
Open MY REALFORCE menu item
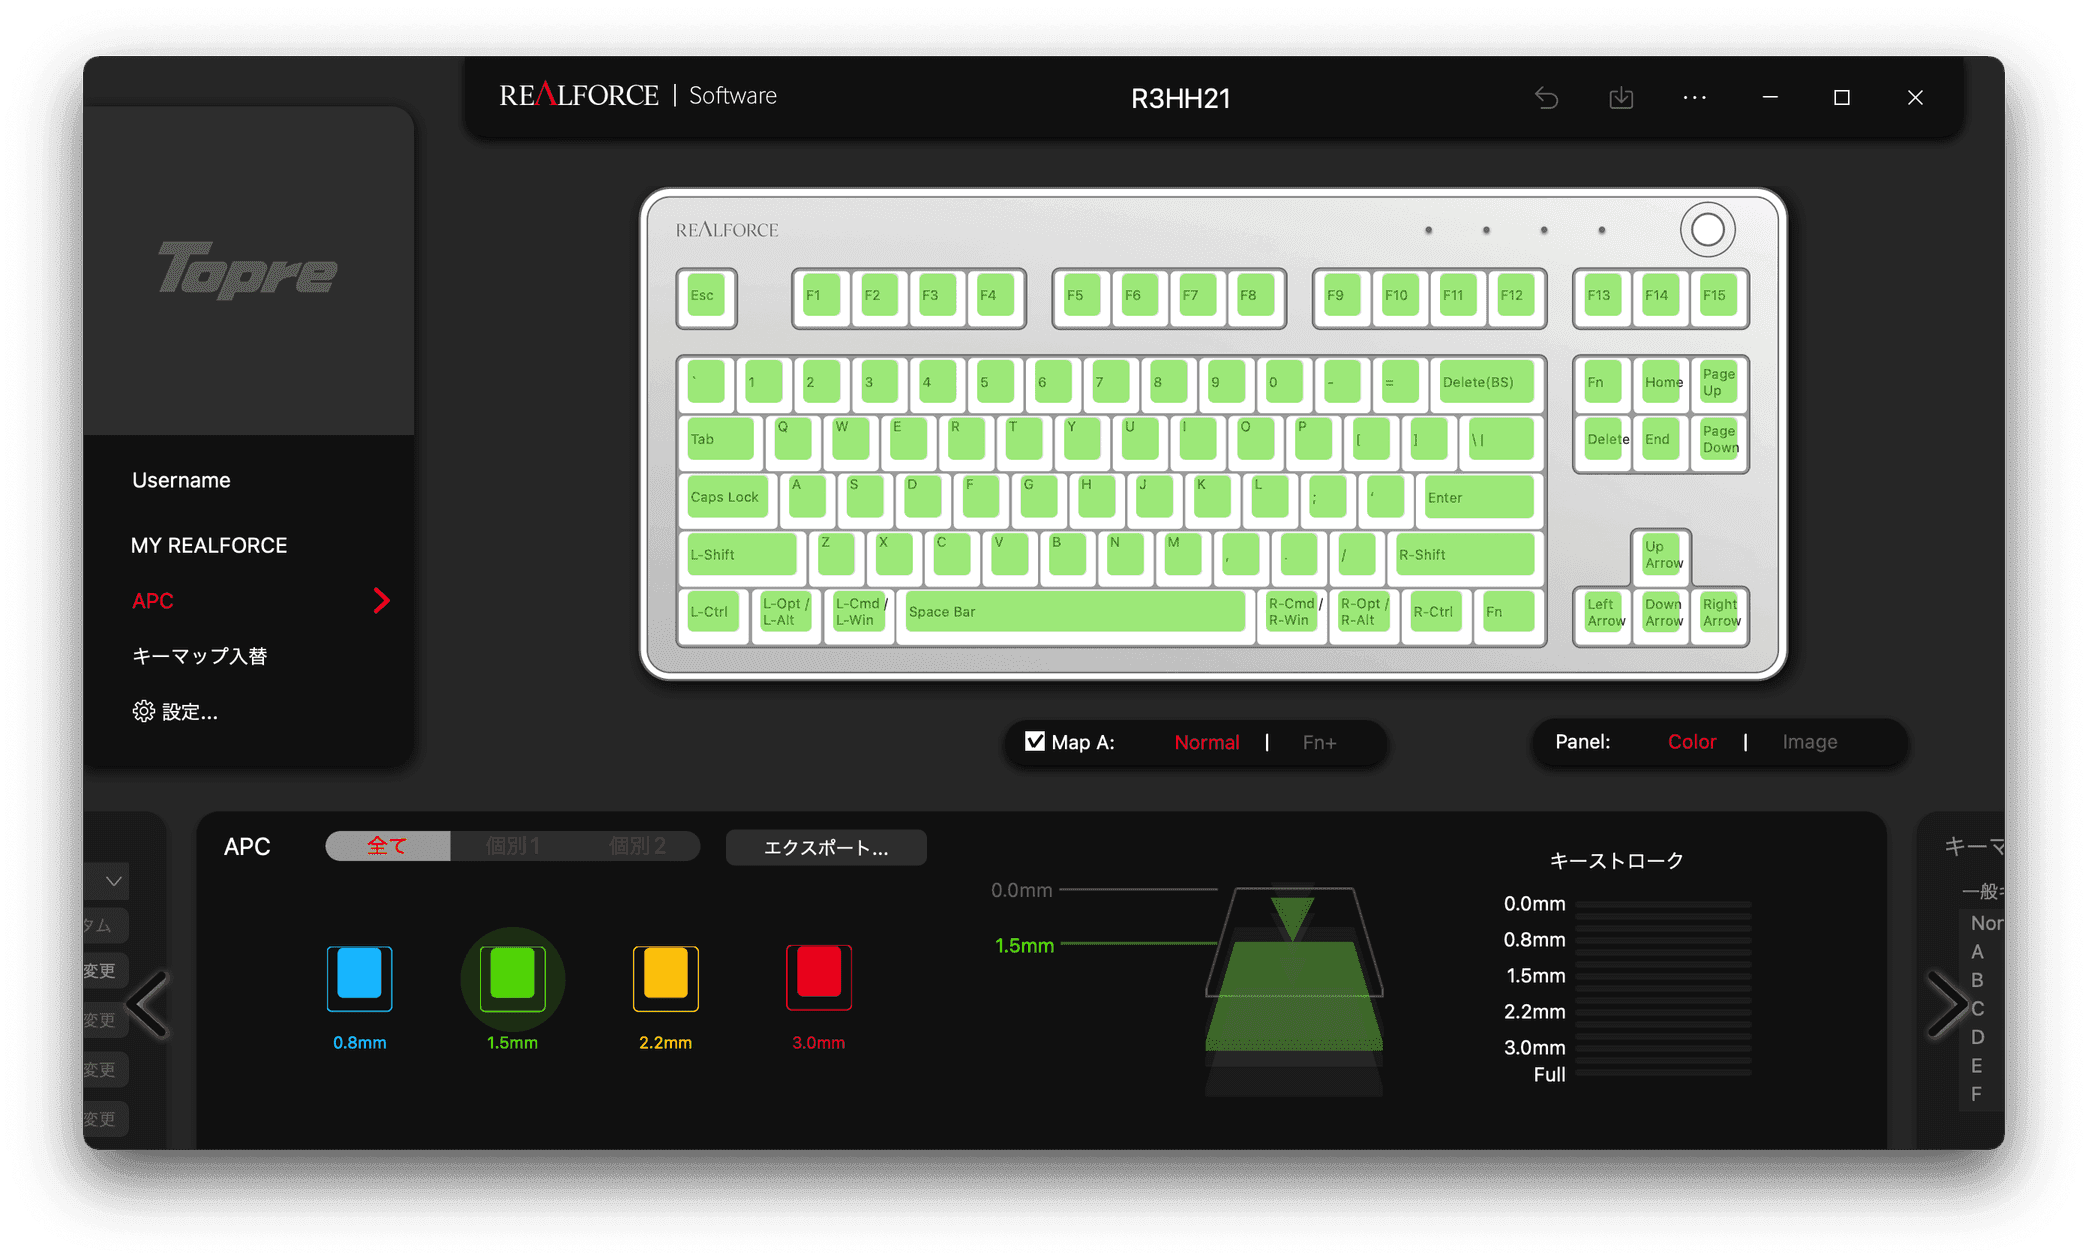[x=209, y=546]
